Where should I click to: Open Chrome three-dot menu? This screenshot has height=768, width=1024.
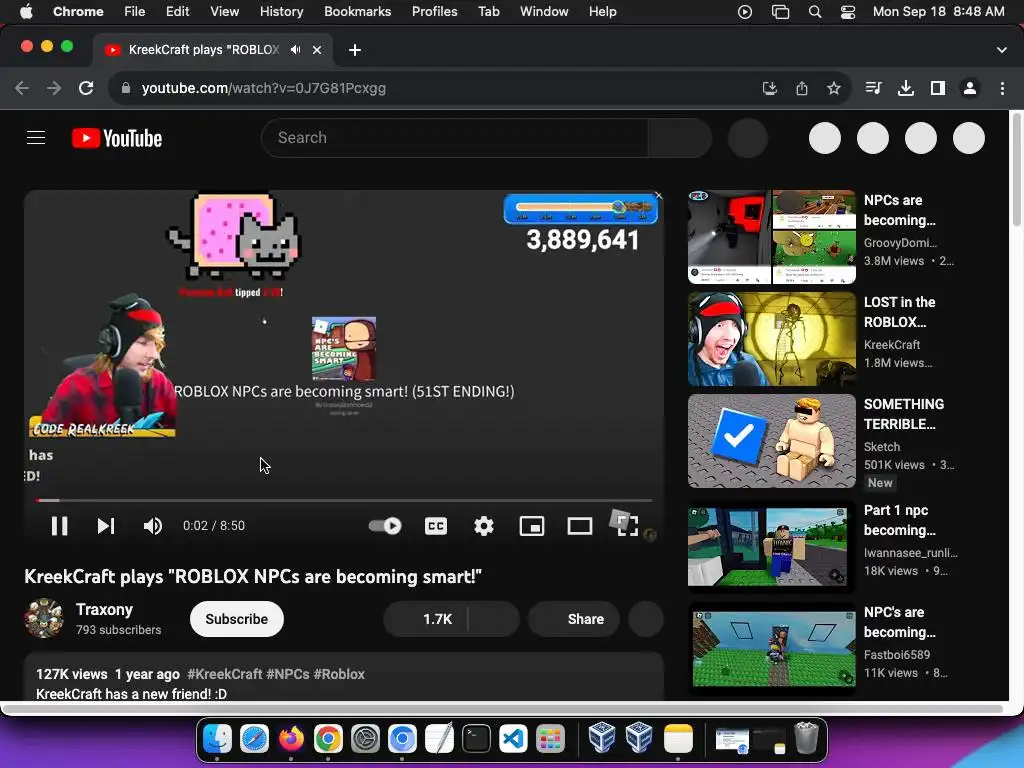(x=1002, y=88)
